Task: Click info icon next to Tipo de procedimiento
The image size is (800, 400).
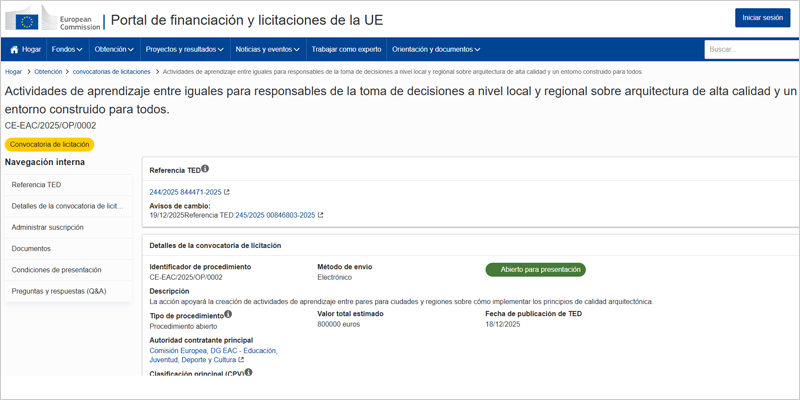Action: pyautogui.click(x=228, y=314)
